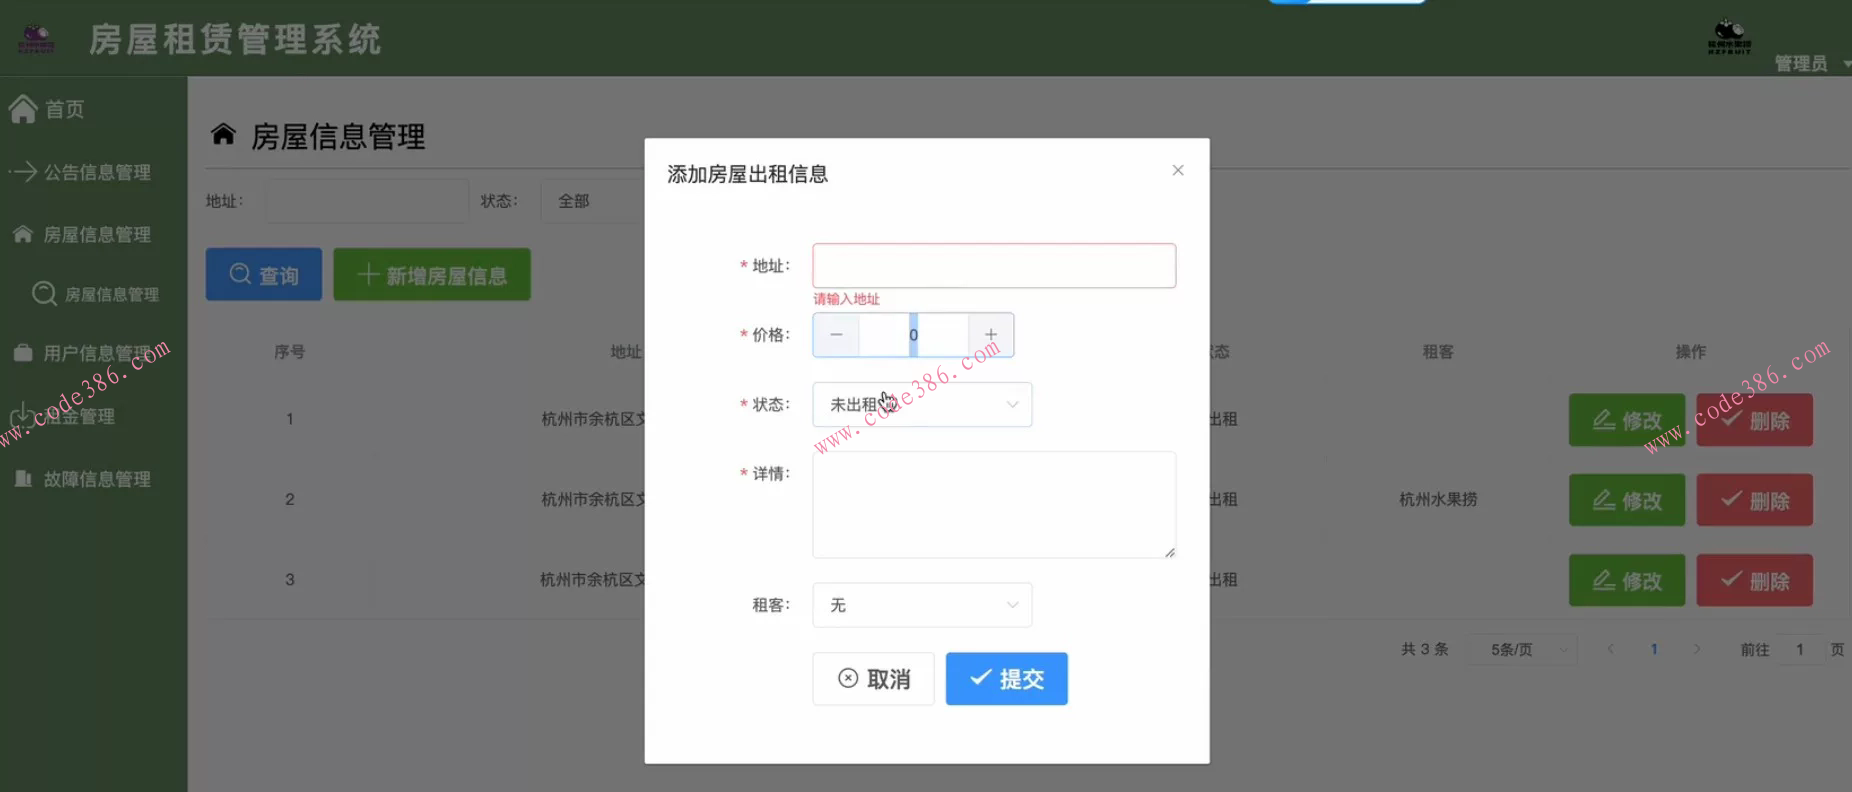Open the 状态 dropdown showing 未出租
The width and height of the screenshot is (1852, 792).
922,405
